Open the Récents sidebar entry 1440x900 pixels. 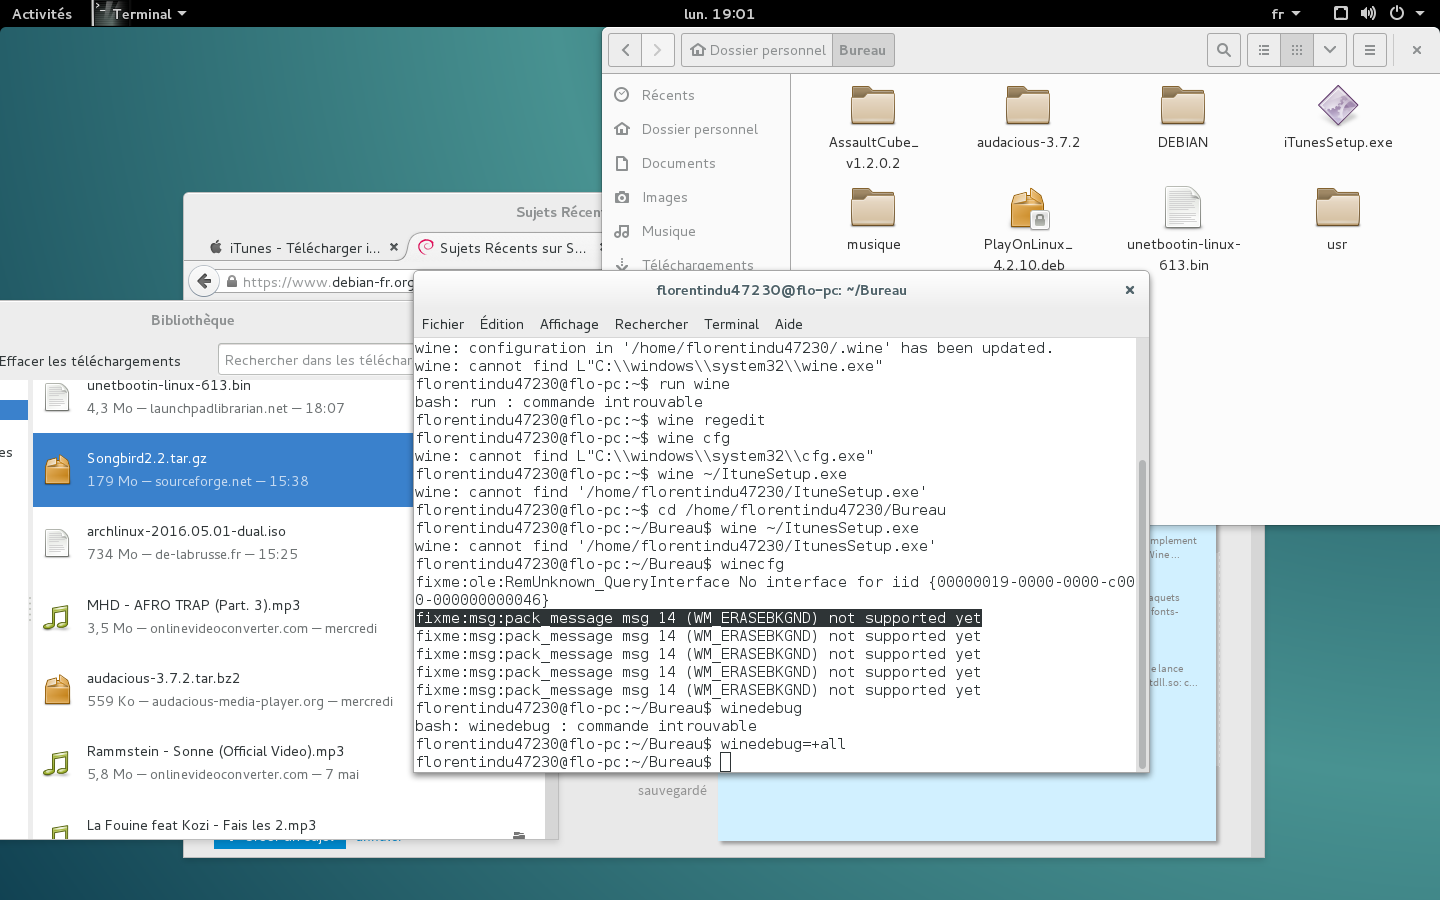(667, 95)
